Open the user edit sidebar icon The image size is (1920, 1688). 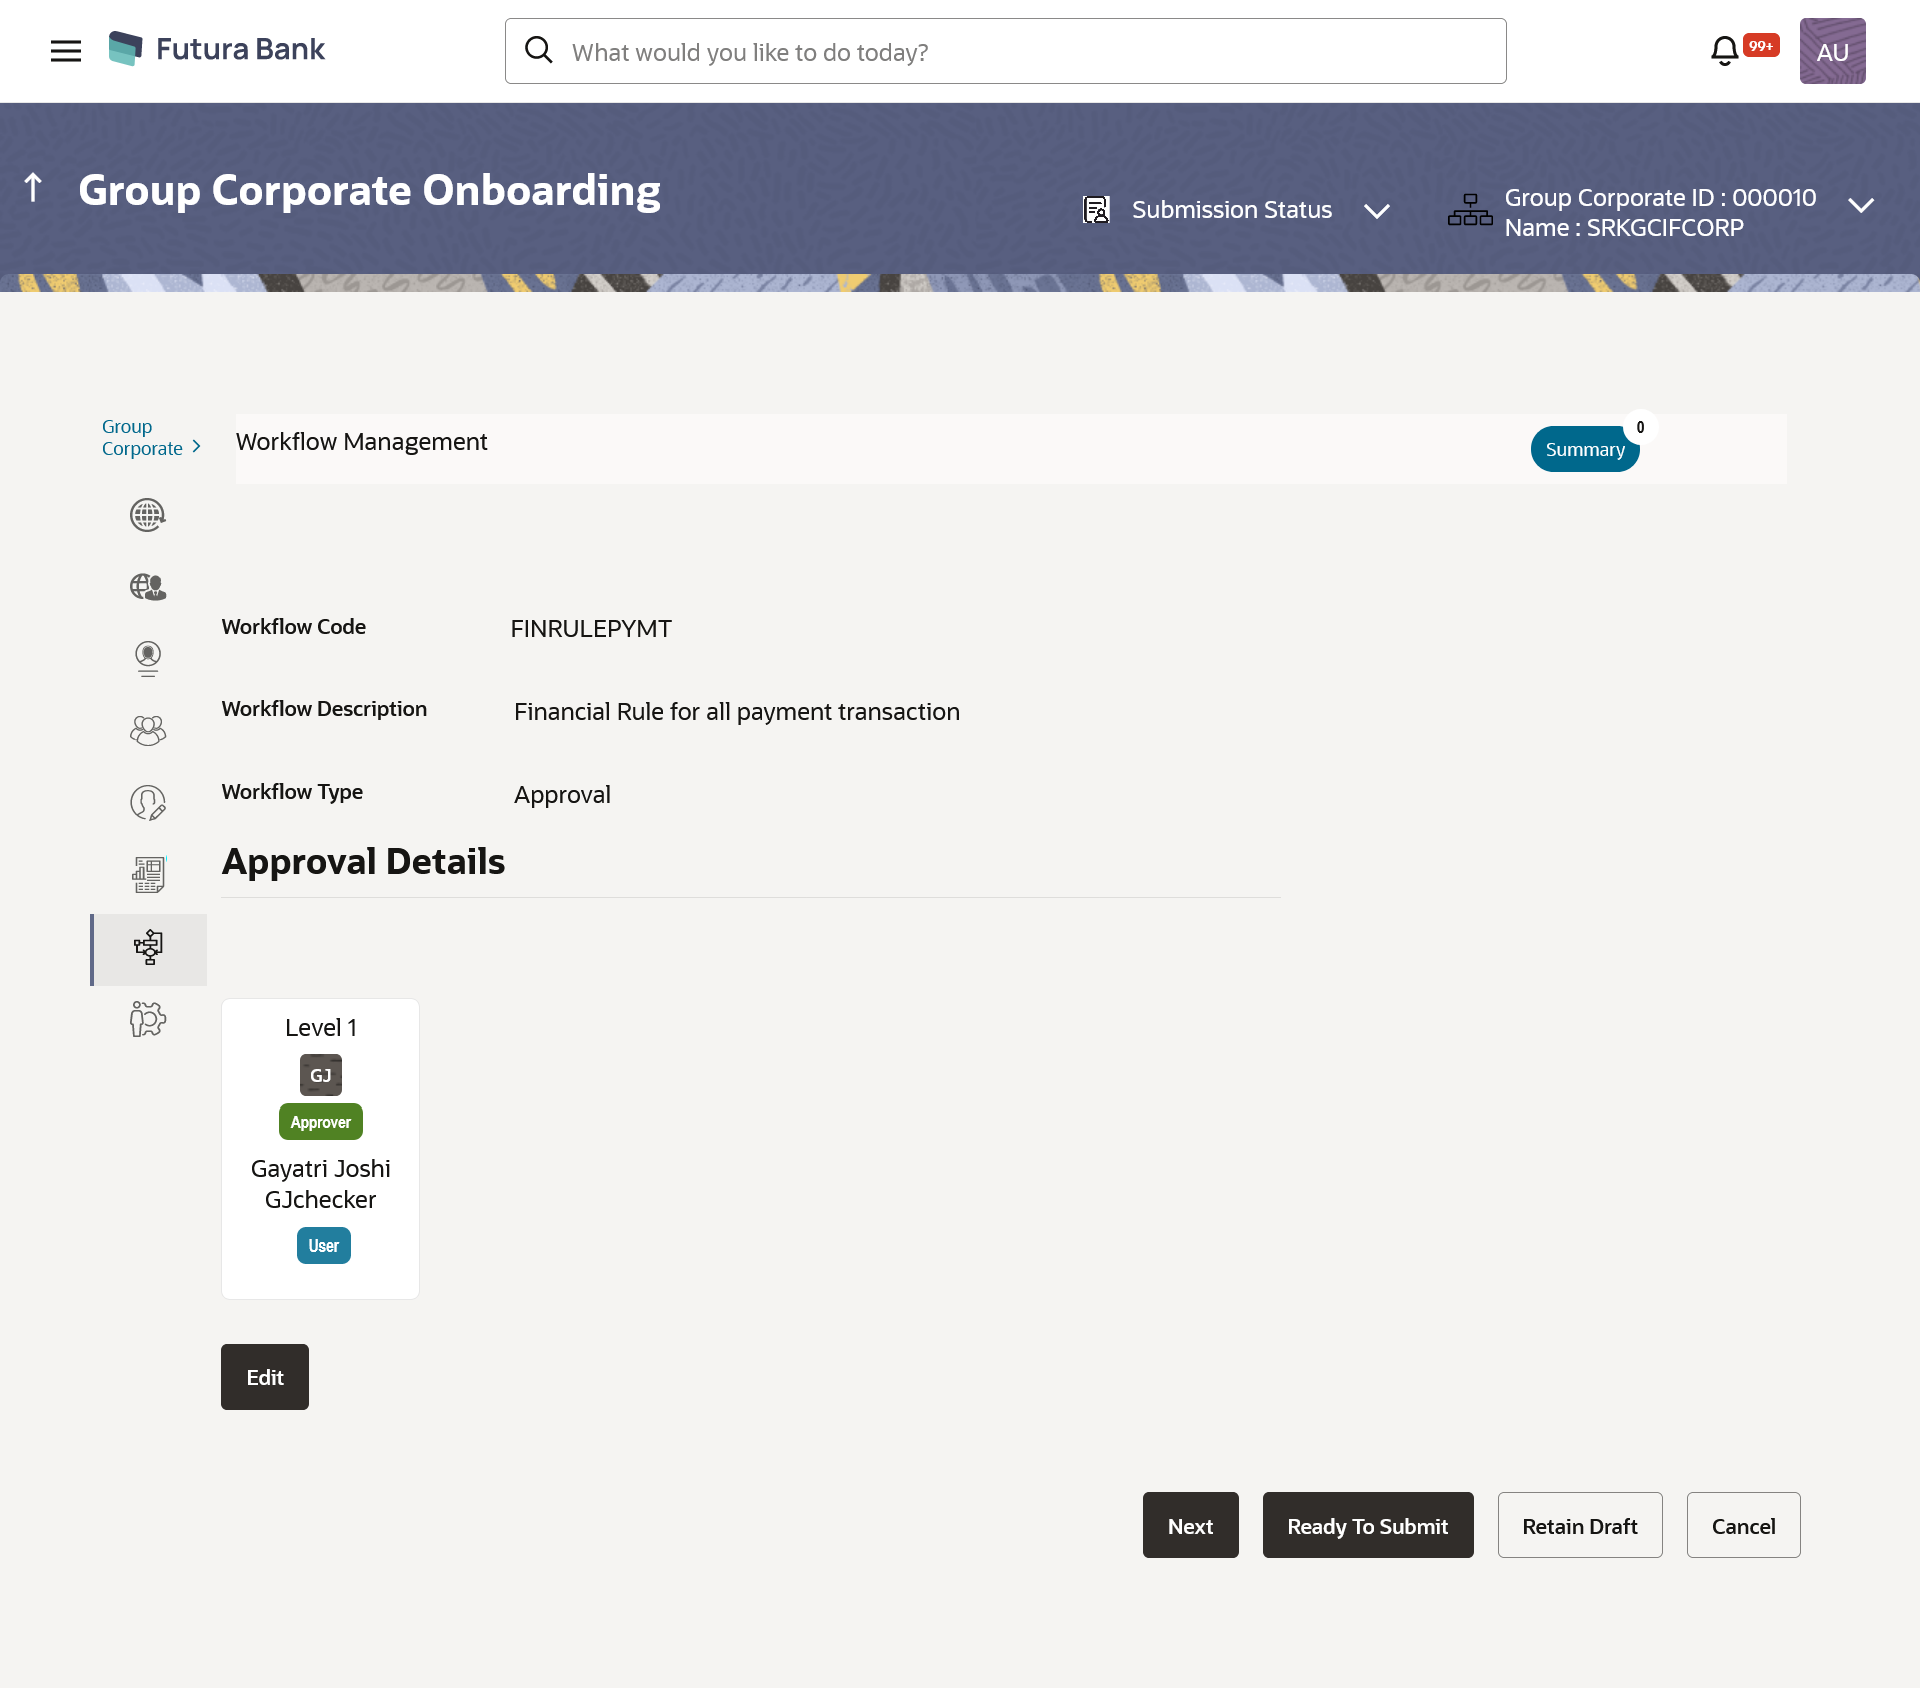(148, 803)
